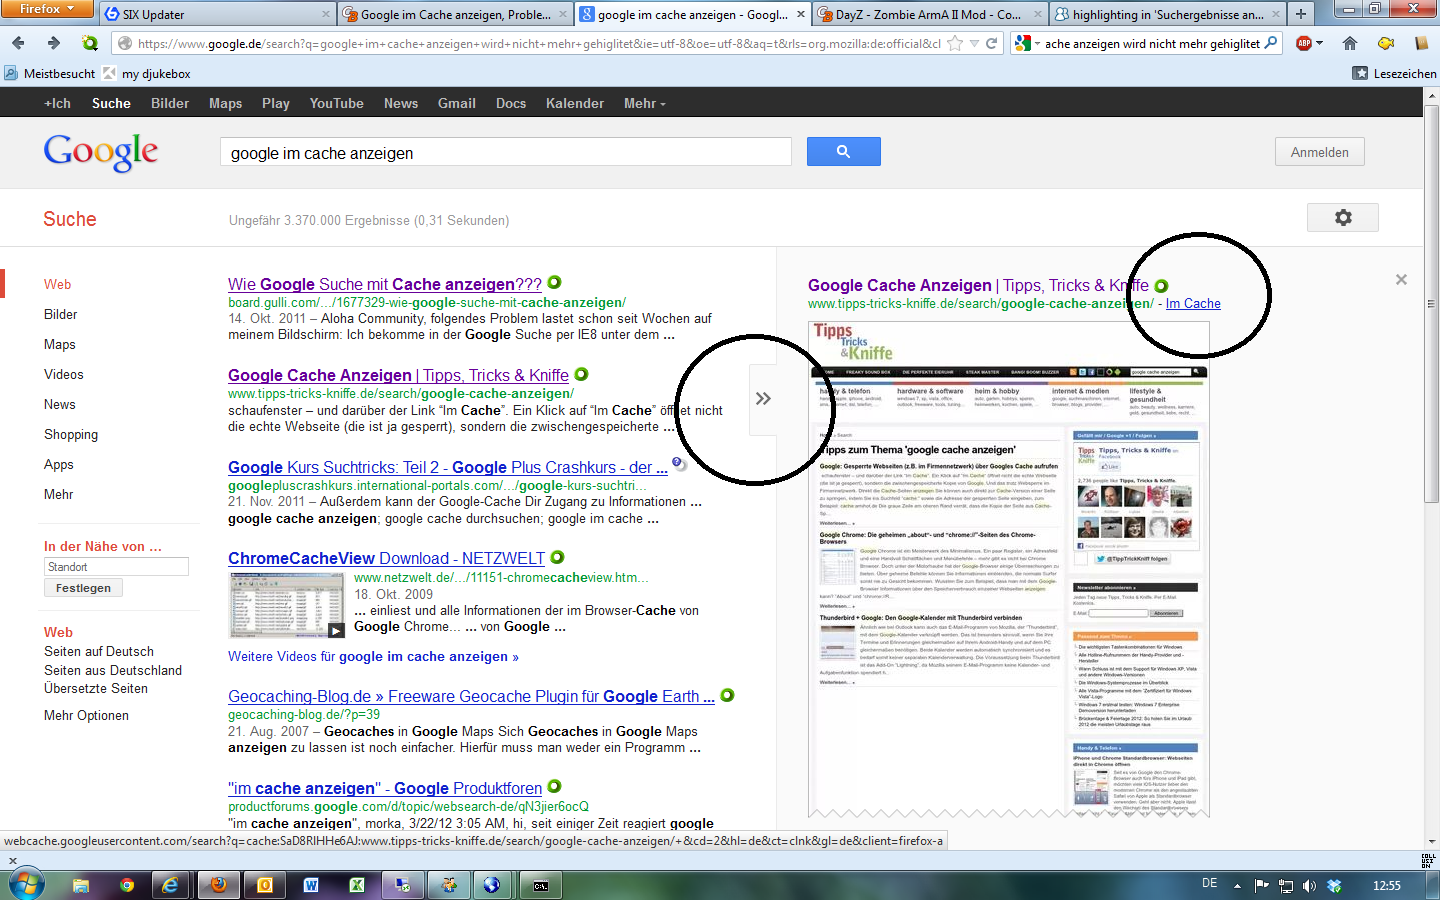Open Kalender in the Google top bar
This screenshot has height=900, width=1440.
pos(575,103)
